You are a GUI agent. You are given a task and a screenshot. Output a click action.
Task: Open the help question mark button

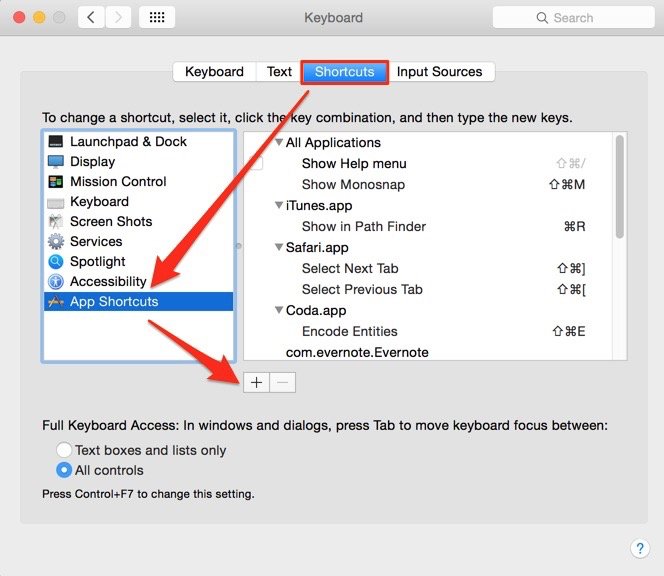tap(640, 548)
